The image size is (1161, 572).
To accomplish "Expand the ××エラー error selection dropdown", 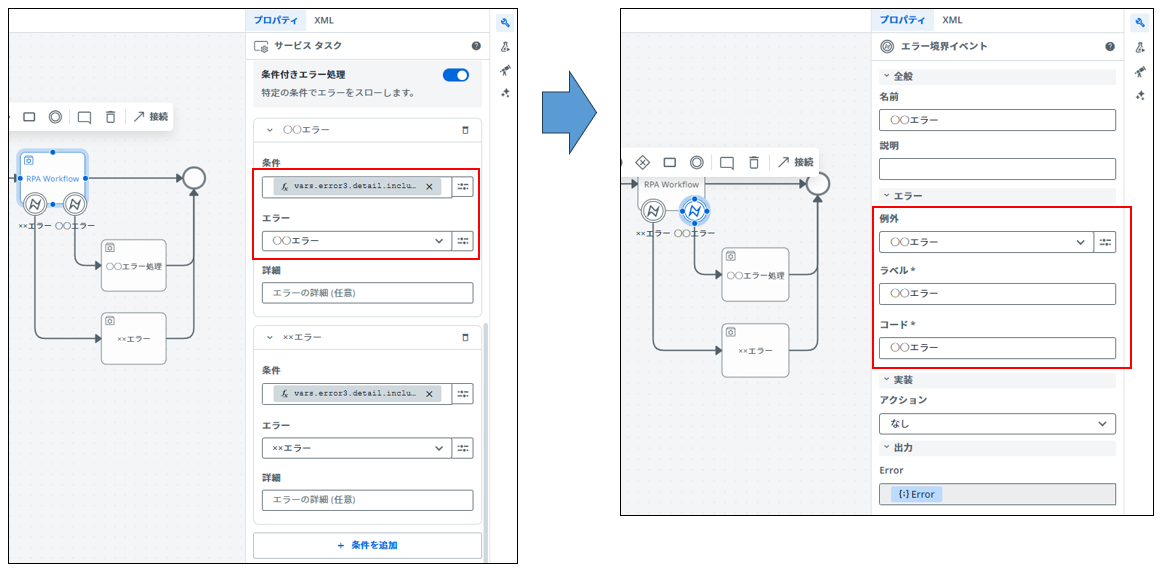I will pyautogui.click(x=357, y=449).
